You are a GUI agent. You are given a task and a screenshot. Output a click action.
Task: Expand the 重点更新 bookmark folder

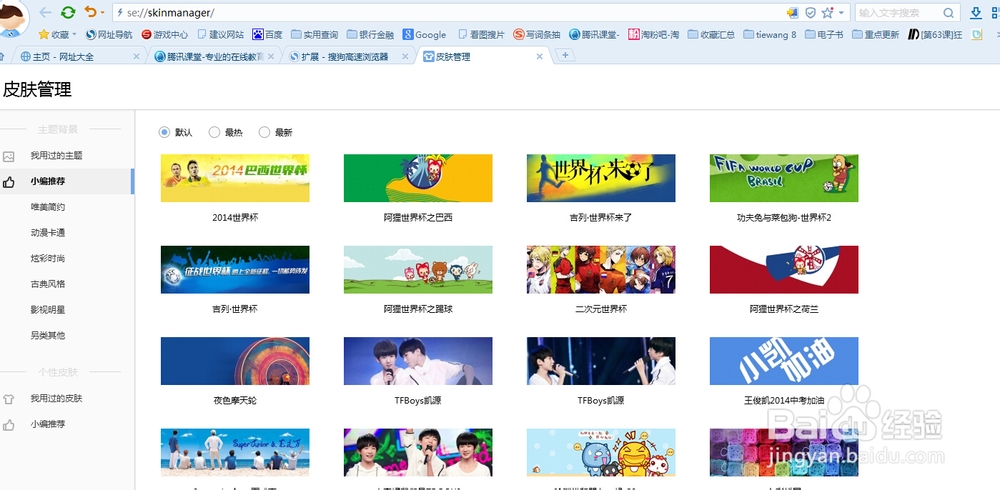876,34
